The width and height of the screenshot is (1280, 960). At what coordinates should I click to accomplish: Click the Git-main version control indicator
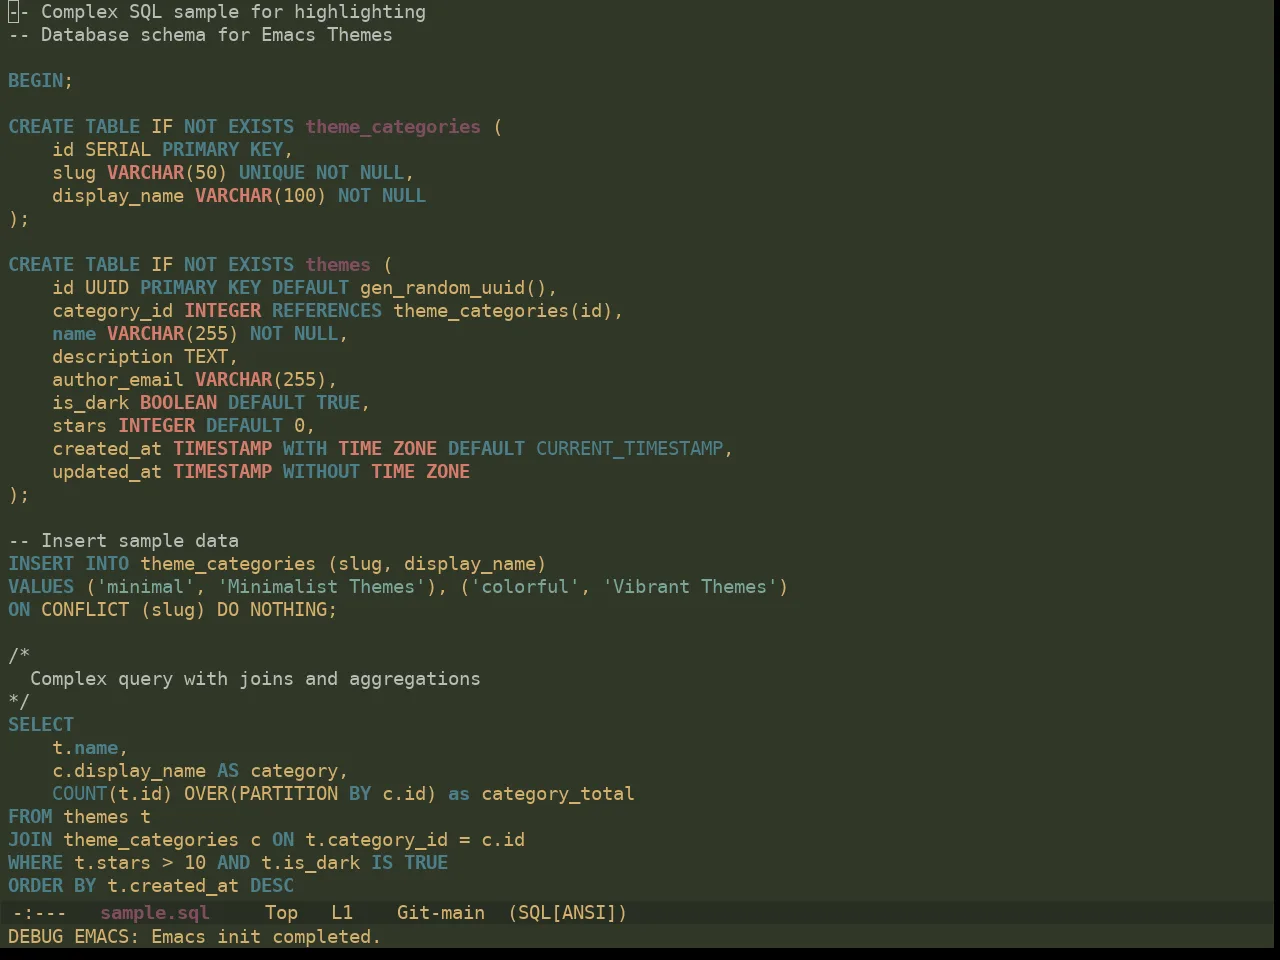[441, 912]
